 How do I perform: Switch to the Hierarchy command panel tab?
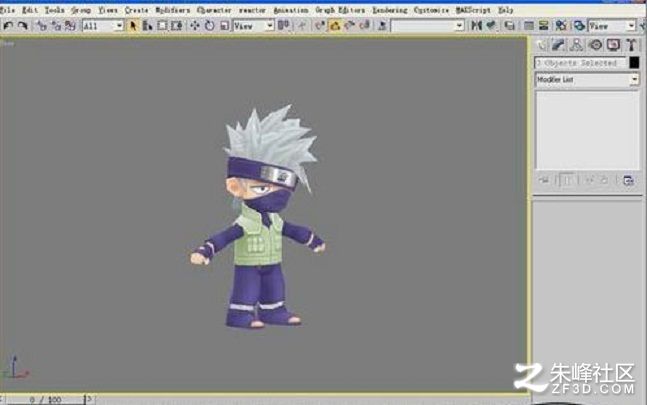(576, 45)
